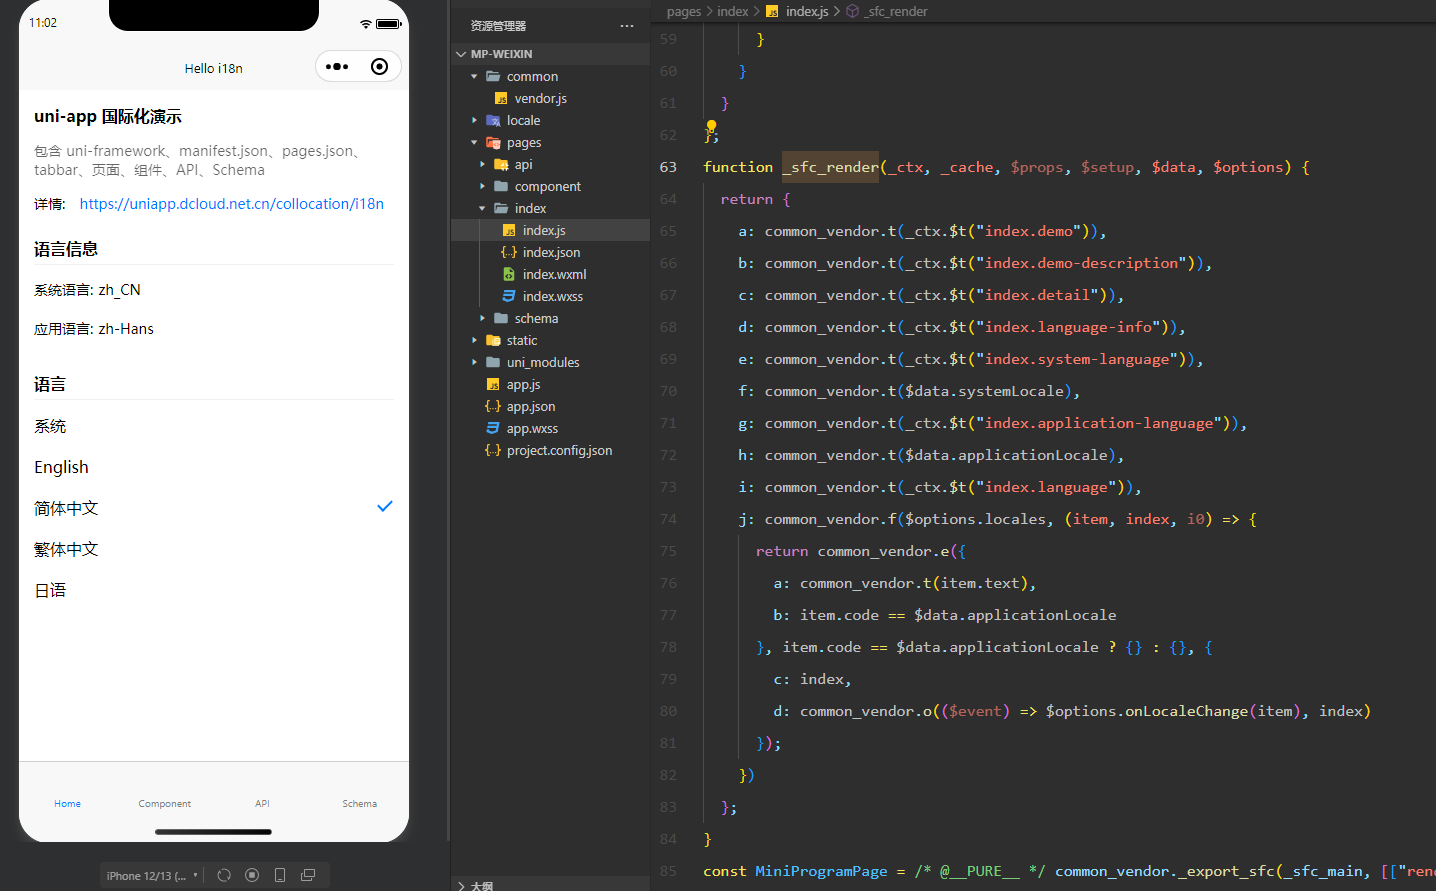
Task: Click the phone device frame icon
Action: pos(280,875)
